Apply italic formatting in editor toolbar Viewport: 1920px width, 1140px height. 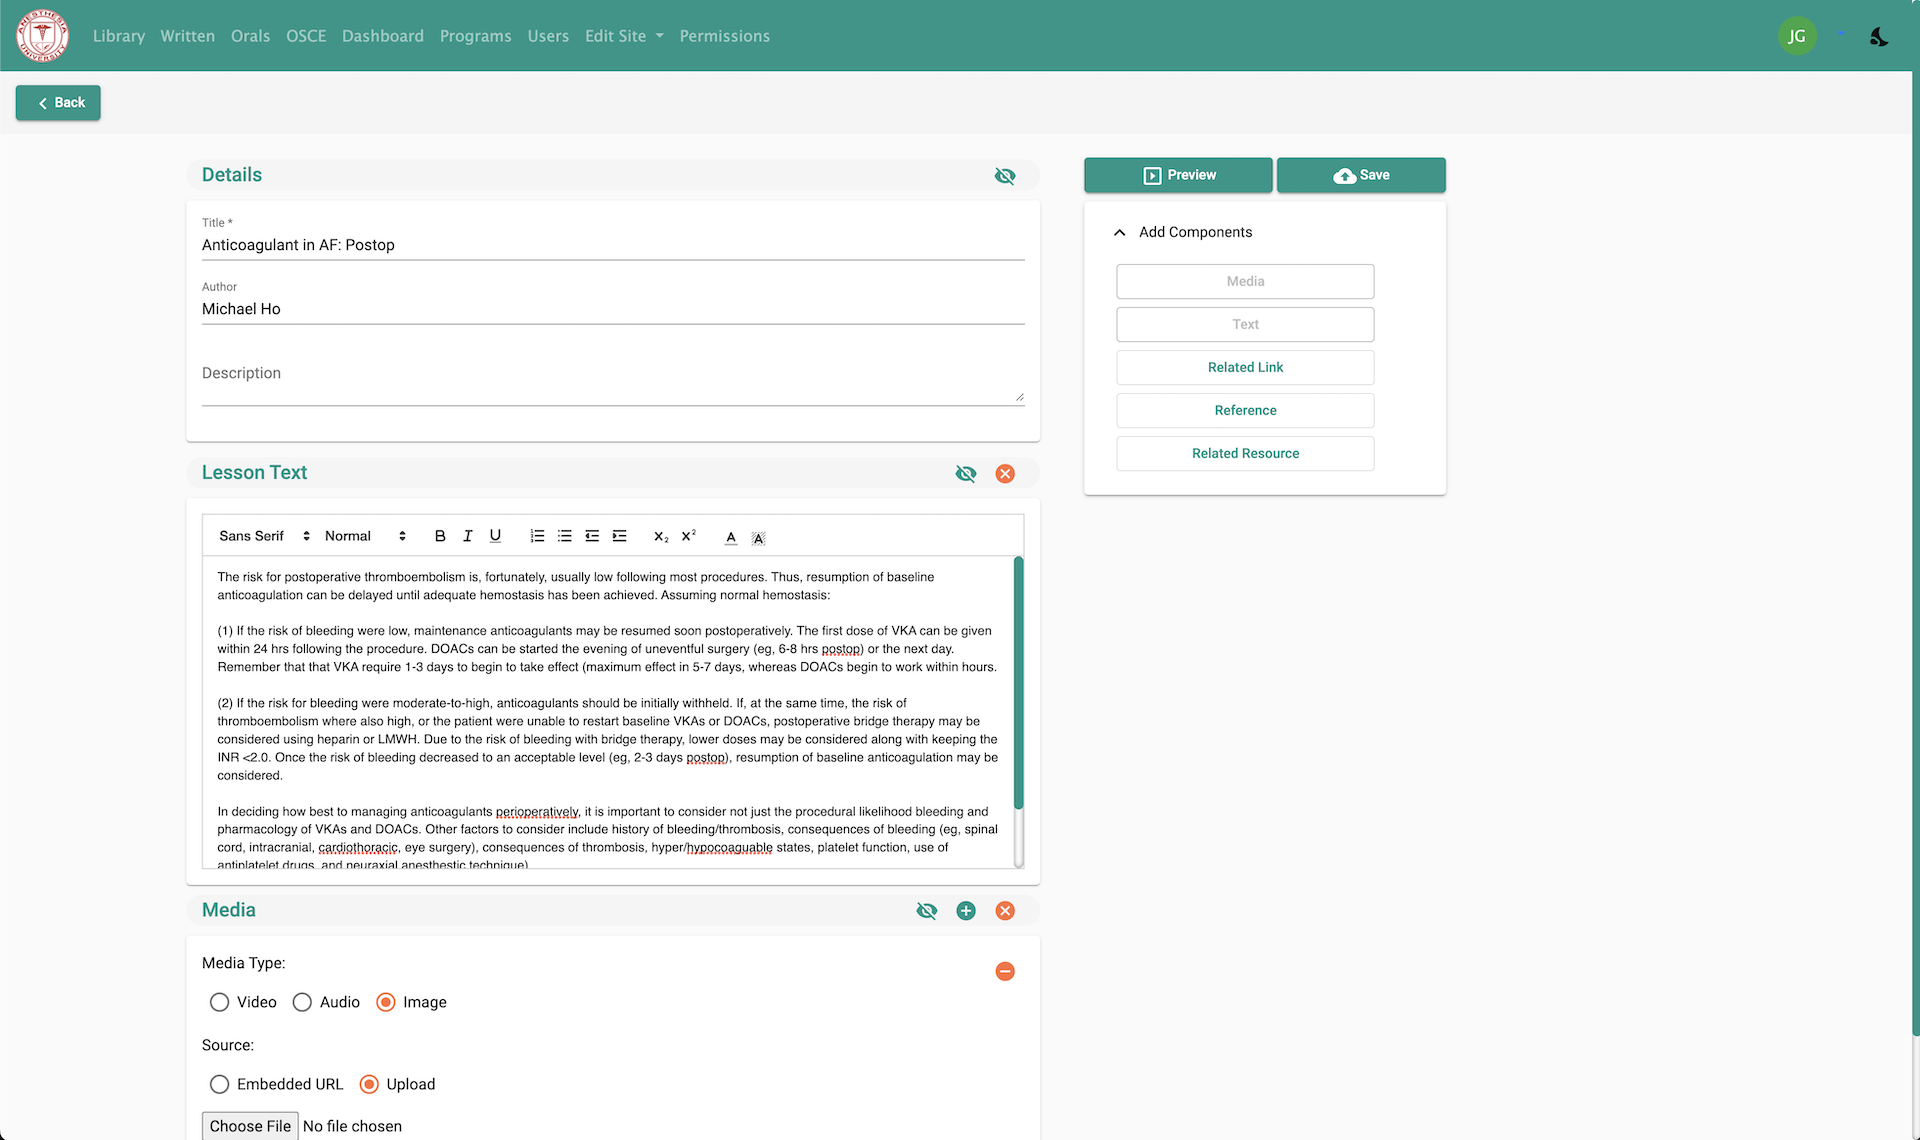tap(467, 536)
